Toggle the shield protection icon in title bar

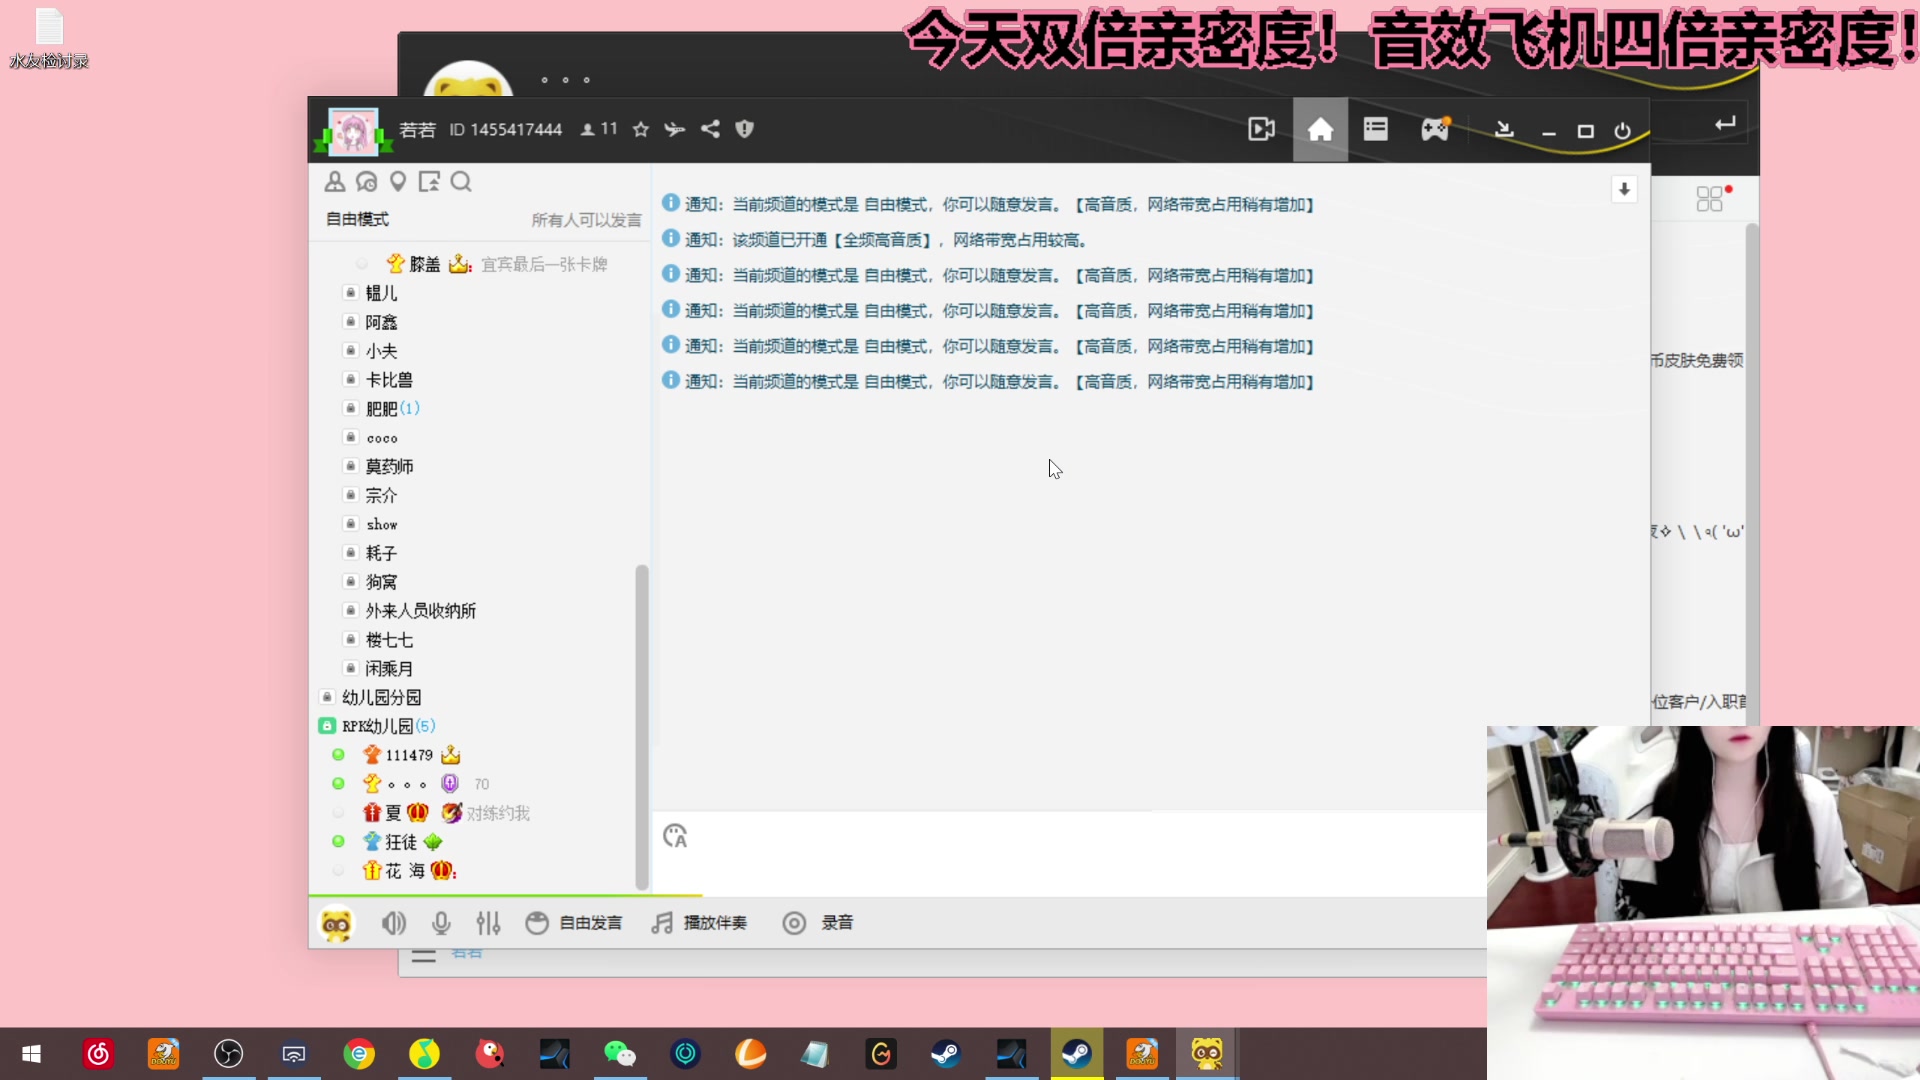click(745, 129)
